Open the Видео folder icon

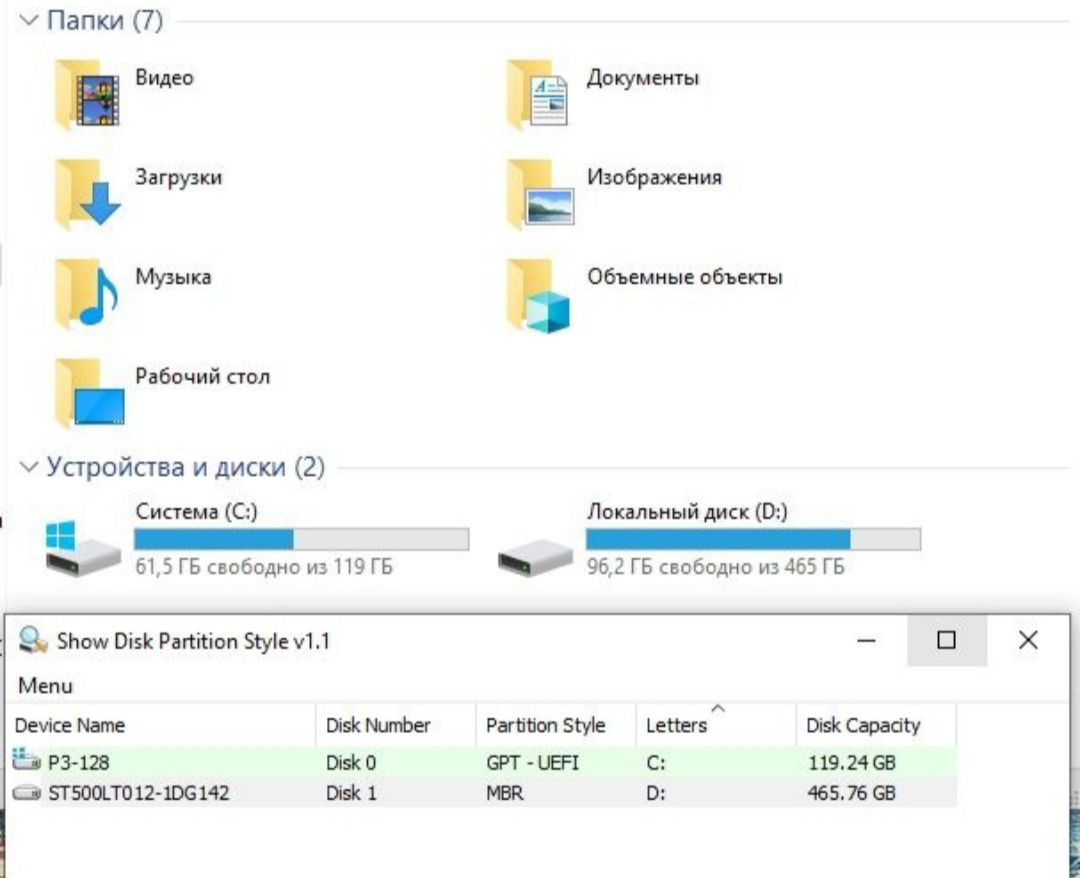point(87,94)
